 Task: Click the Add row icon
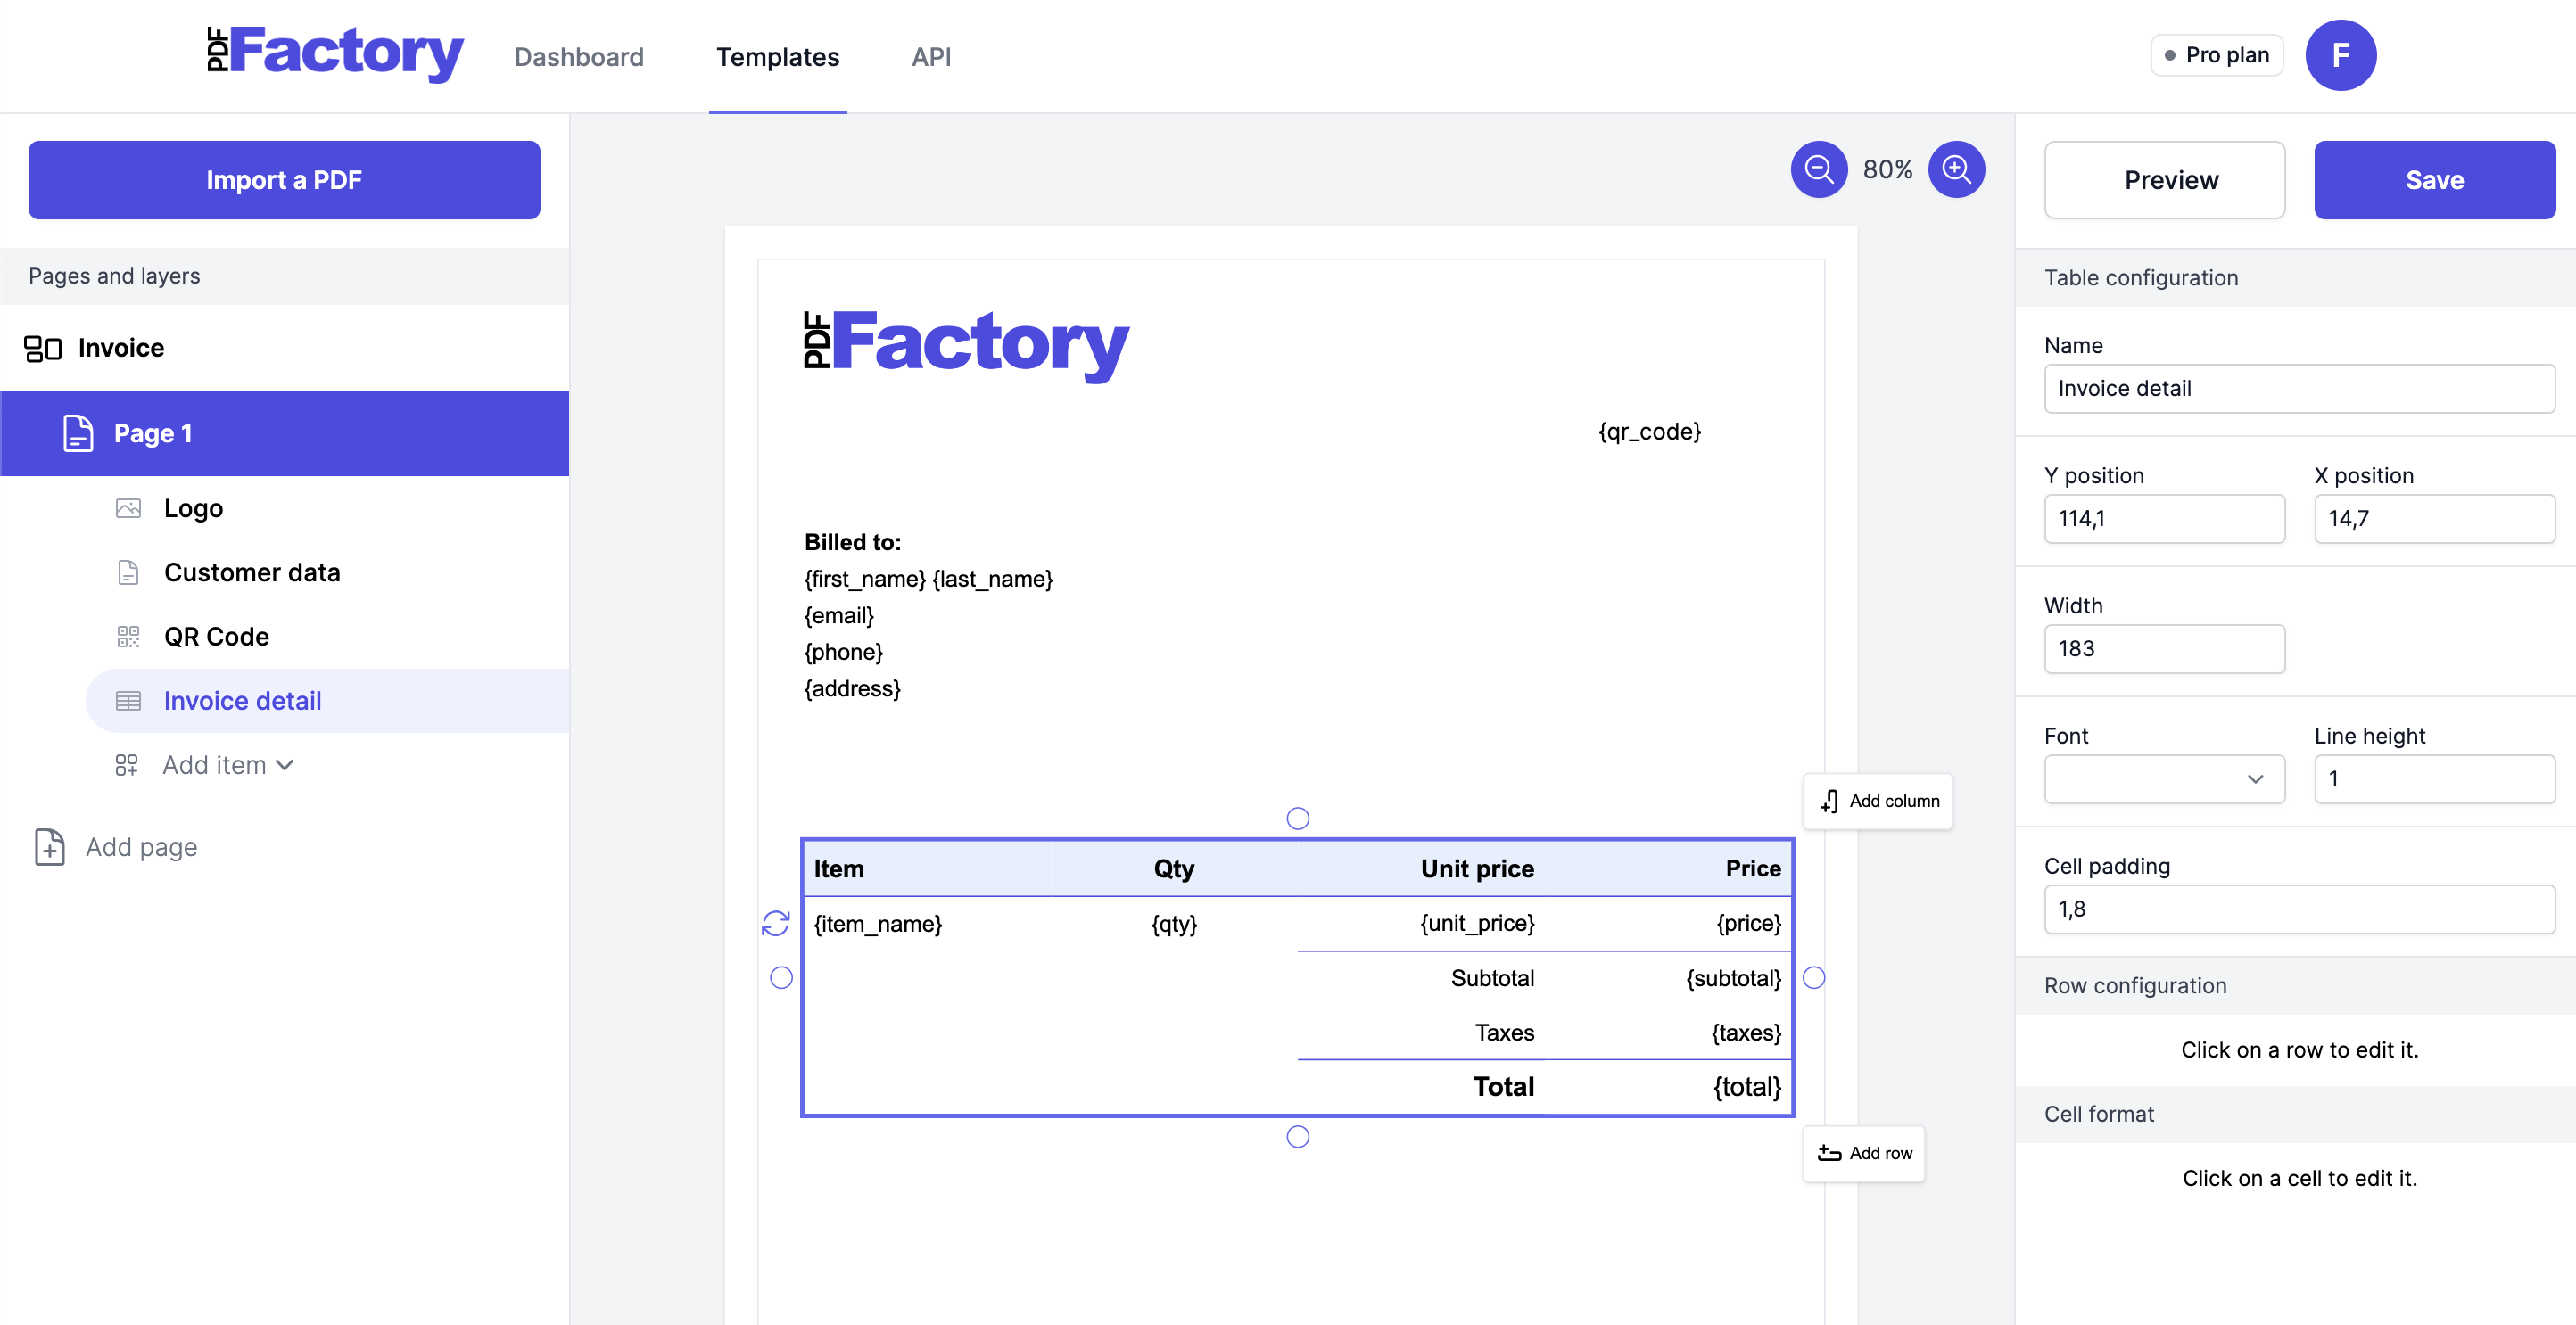pos(1829,1152)
